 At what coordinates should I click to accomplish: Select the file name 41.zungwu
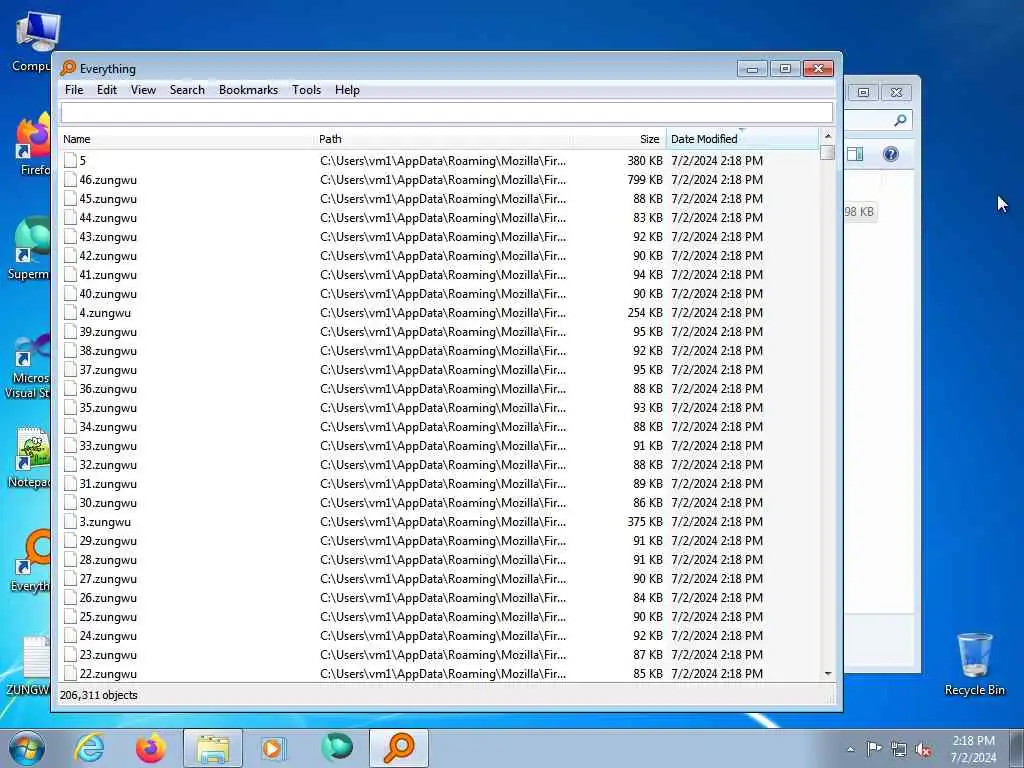click(x=108, y=274)
